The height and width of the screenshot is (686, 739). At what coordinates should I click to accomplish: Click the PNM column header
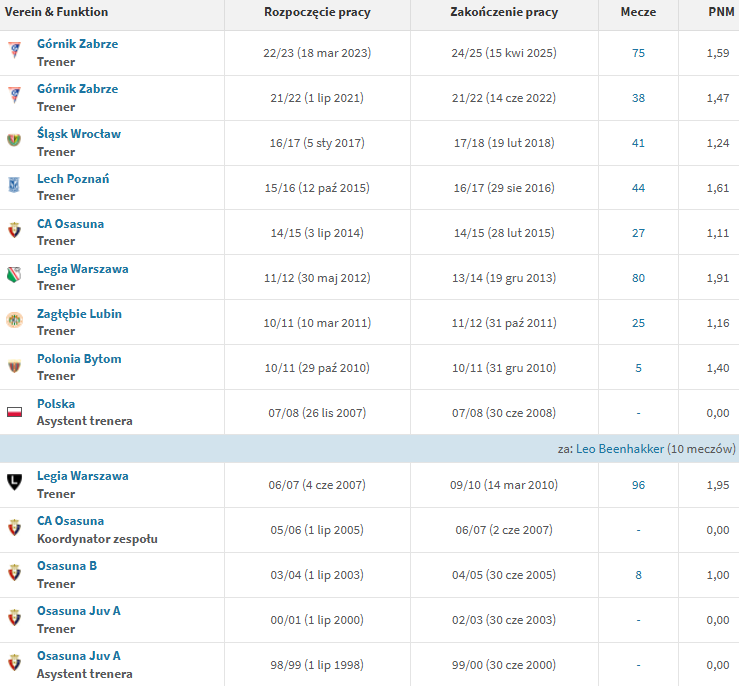tap(721, 12)
